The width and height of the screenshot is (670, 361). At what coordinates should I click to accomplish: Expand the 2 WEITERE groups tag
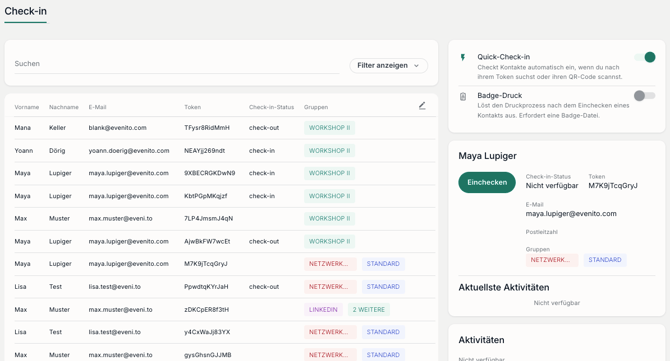click(368, 310)
